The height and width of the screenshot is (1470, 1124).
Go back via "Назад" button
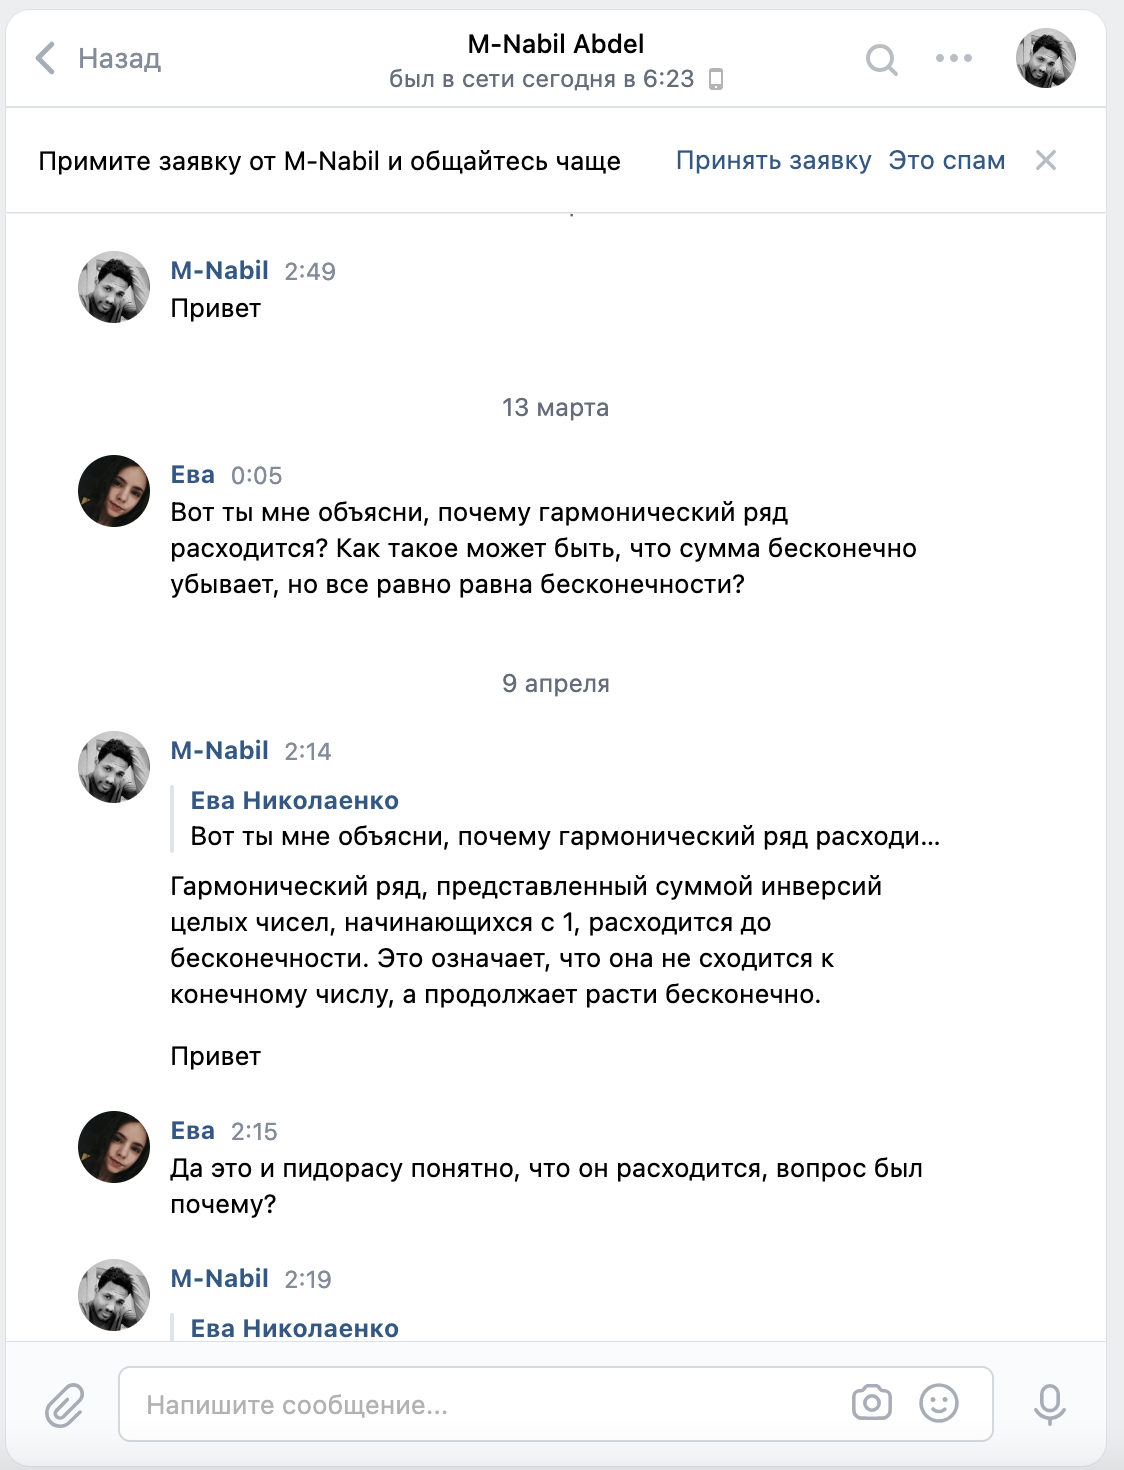(x=119, y=59)
